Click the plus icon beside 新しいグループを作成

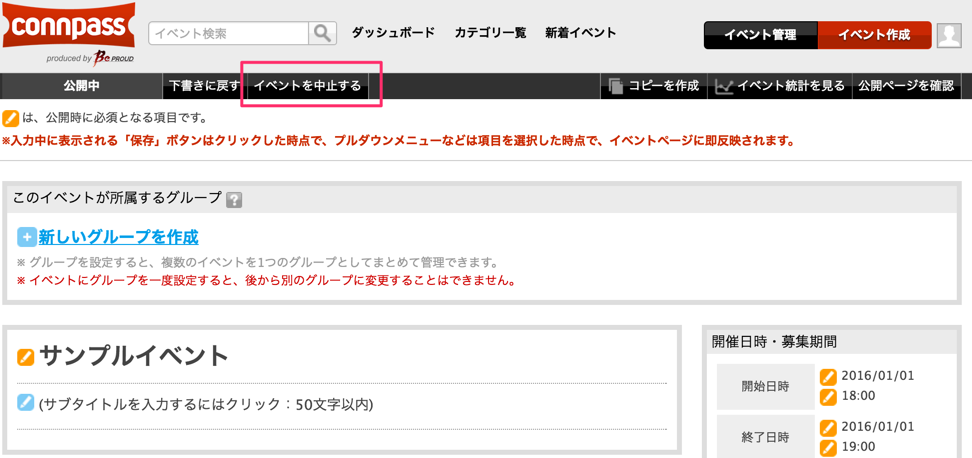(27, 237)
